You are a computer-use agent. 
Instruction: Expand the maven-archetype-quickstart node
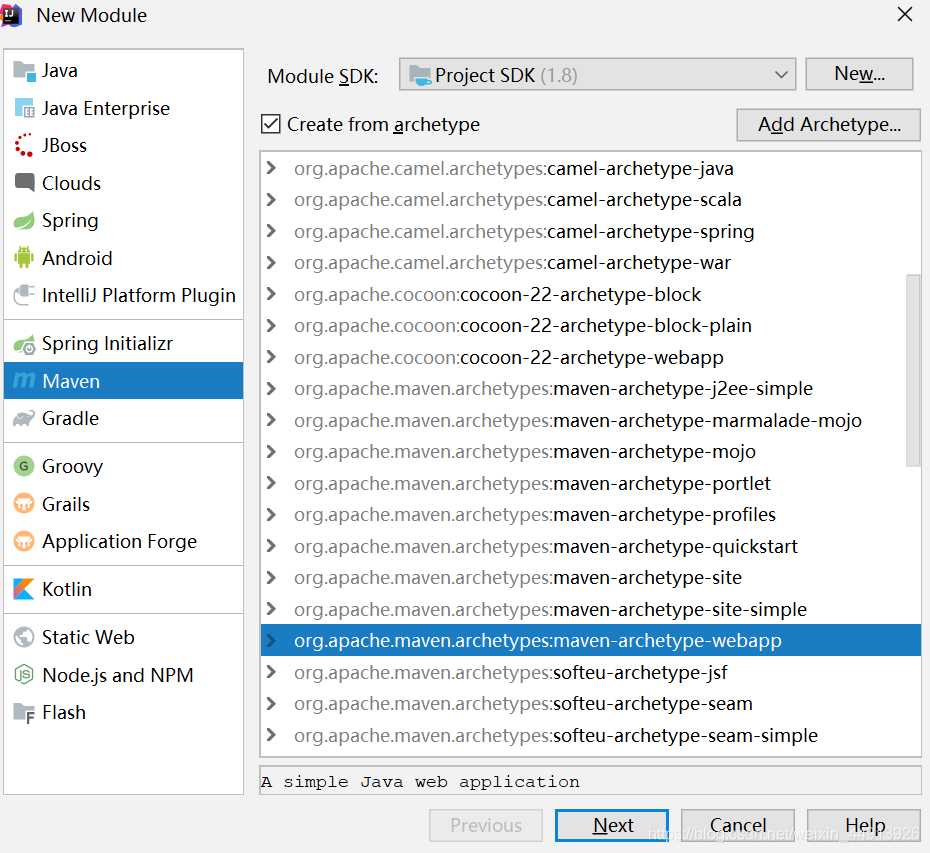(271, 547)
